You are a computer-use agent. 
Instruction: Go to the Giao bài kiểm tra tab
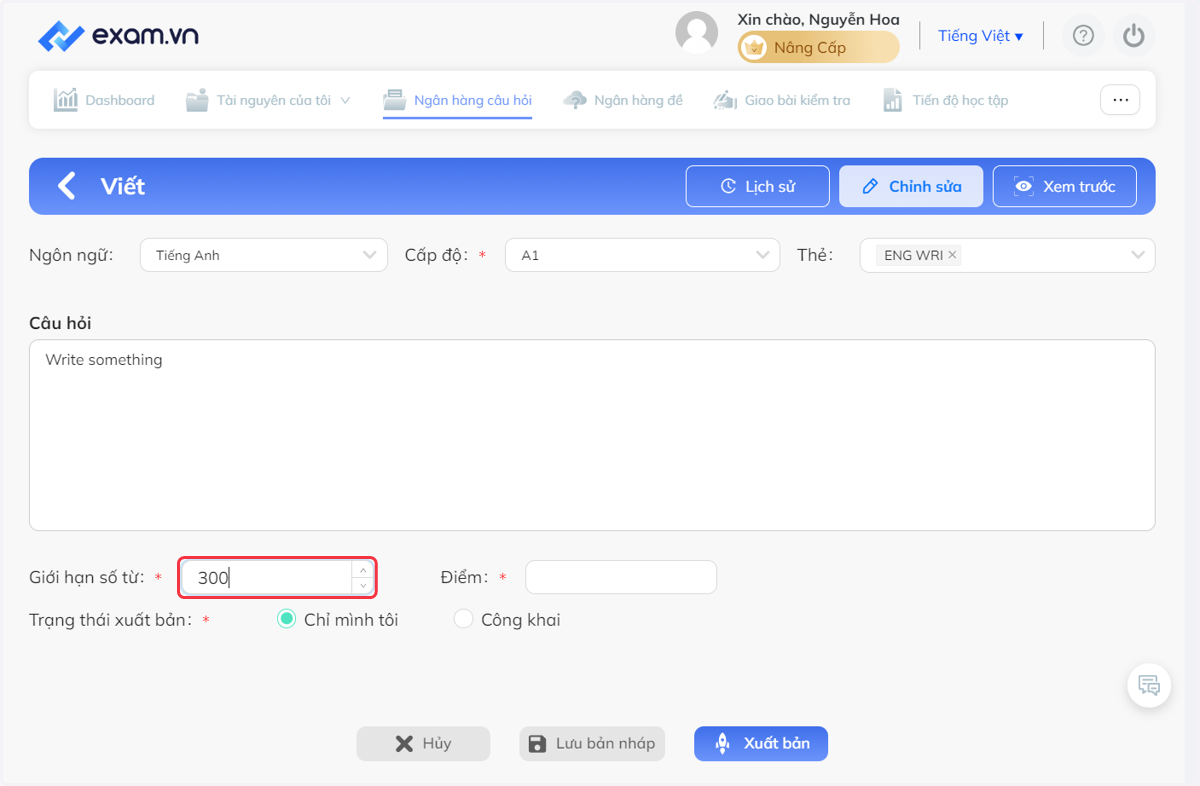tap(781, 100)
